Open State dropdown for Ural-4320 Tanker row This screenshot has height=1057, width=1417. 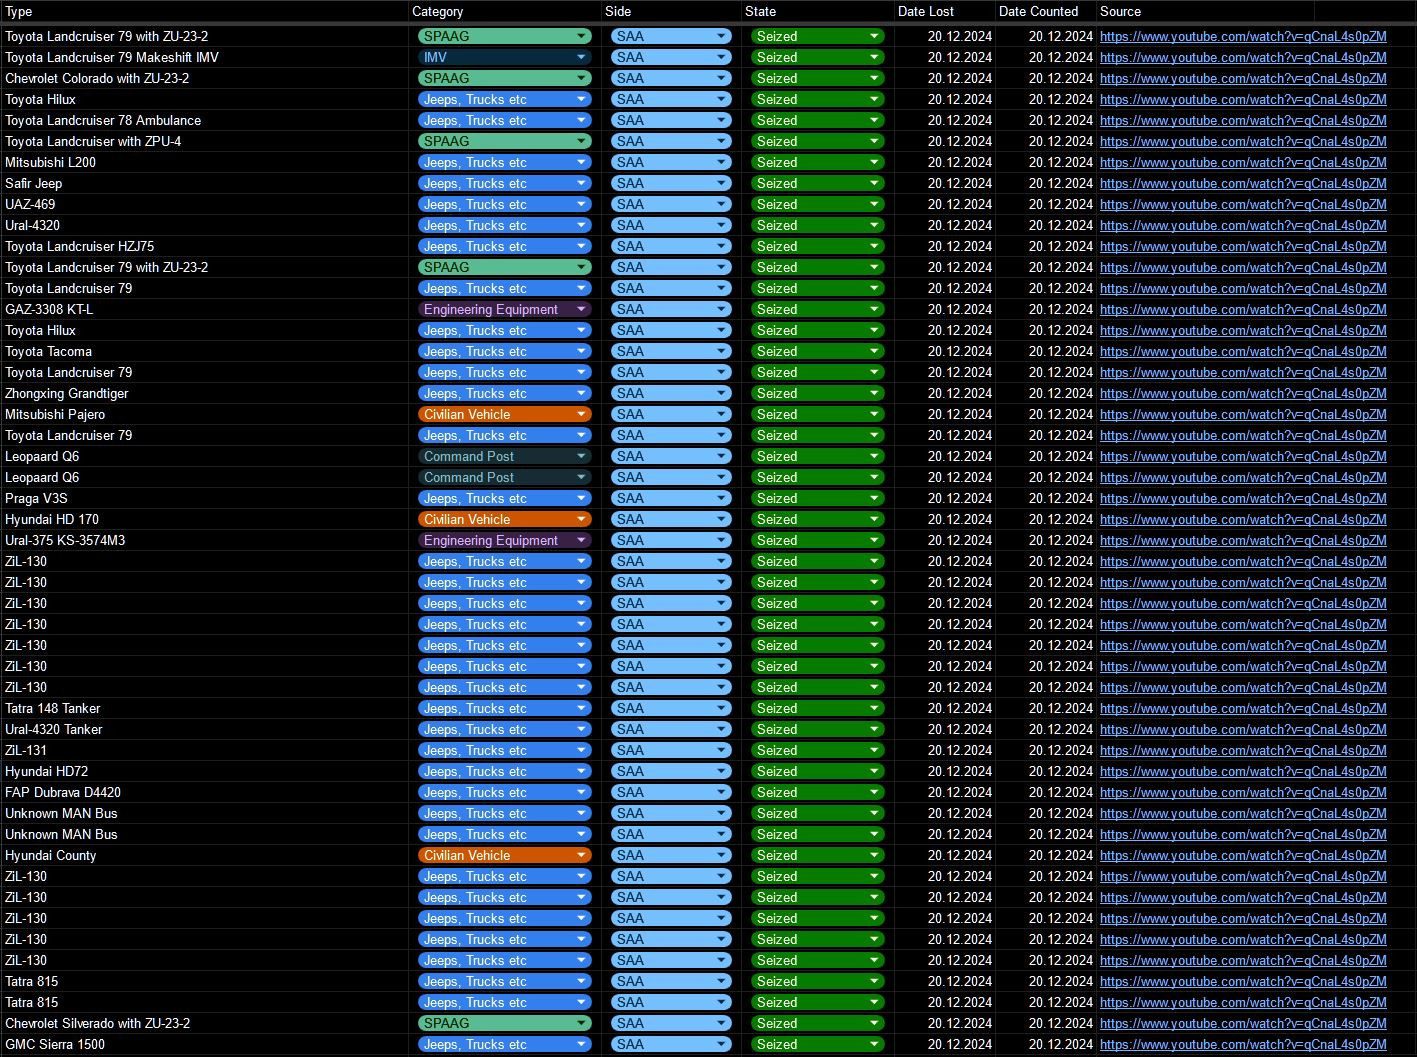tap(818, 729)
